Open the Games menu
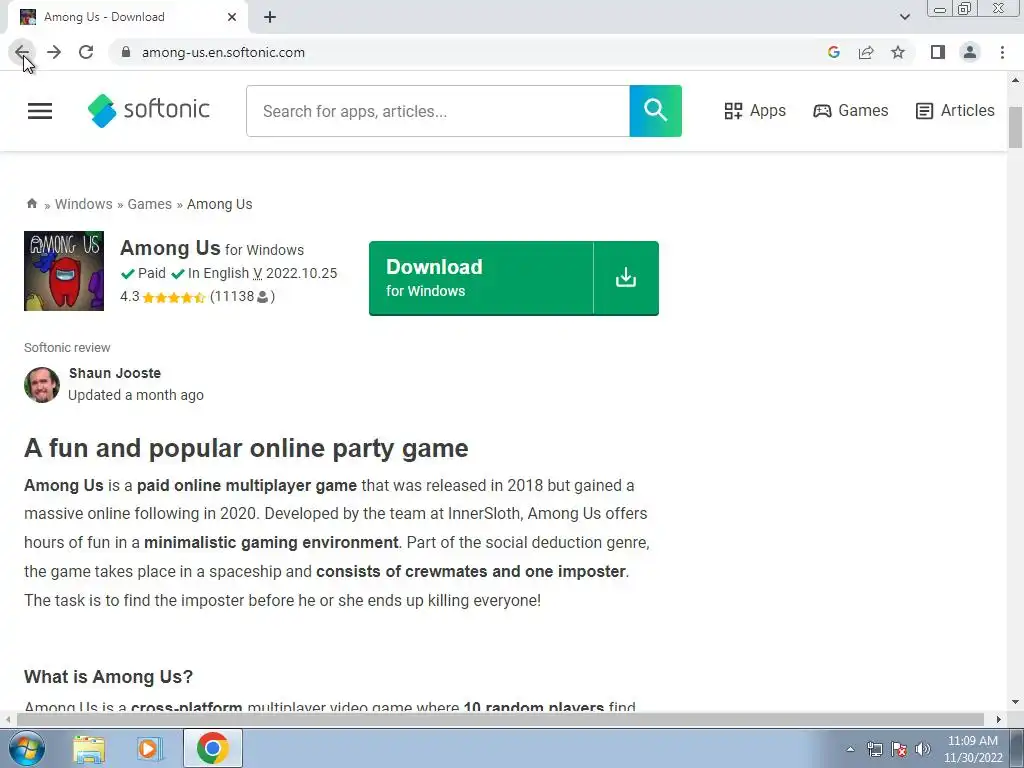Screen dimensions: 1024x768 coord(850,110)
